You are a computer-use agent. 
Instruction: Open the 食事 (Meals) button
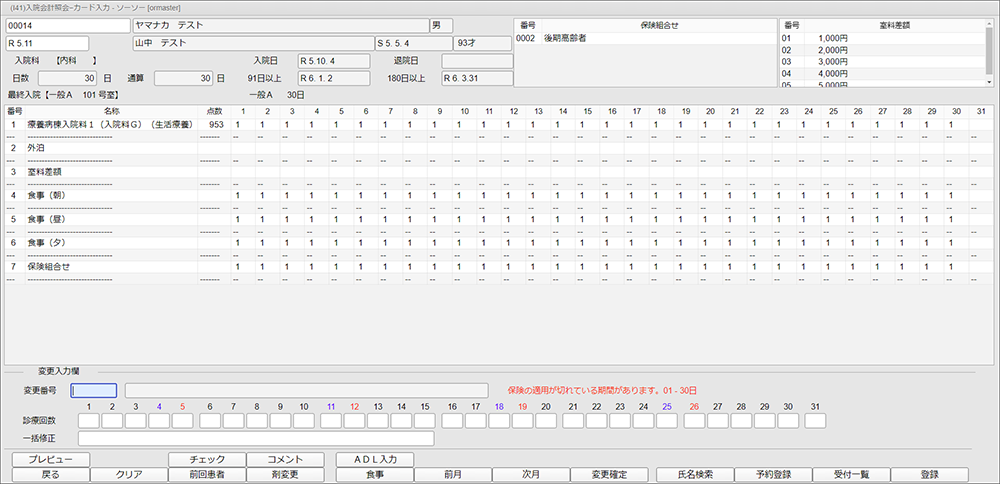tap(374, 475)
